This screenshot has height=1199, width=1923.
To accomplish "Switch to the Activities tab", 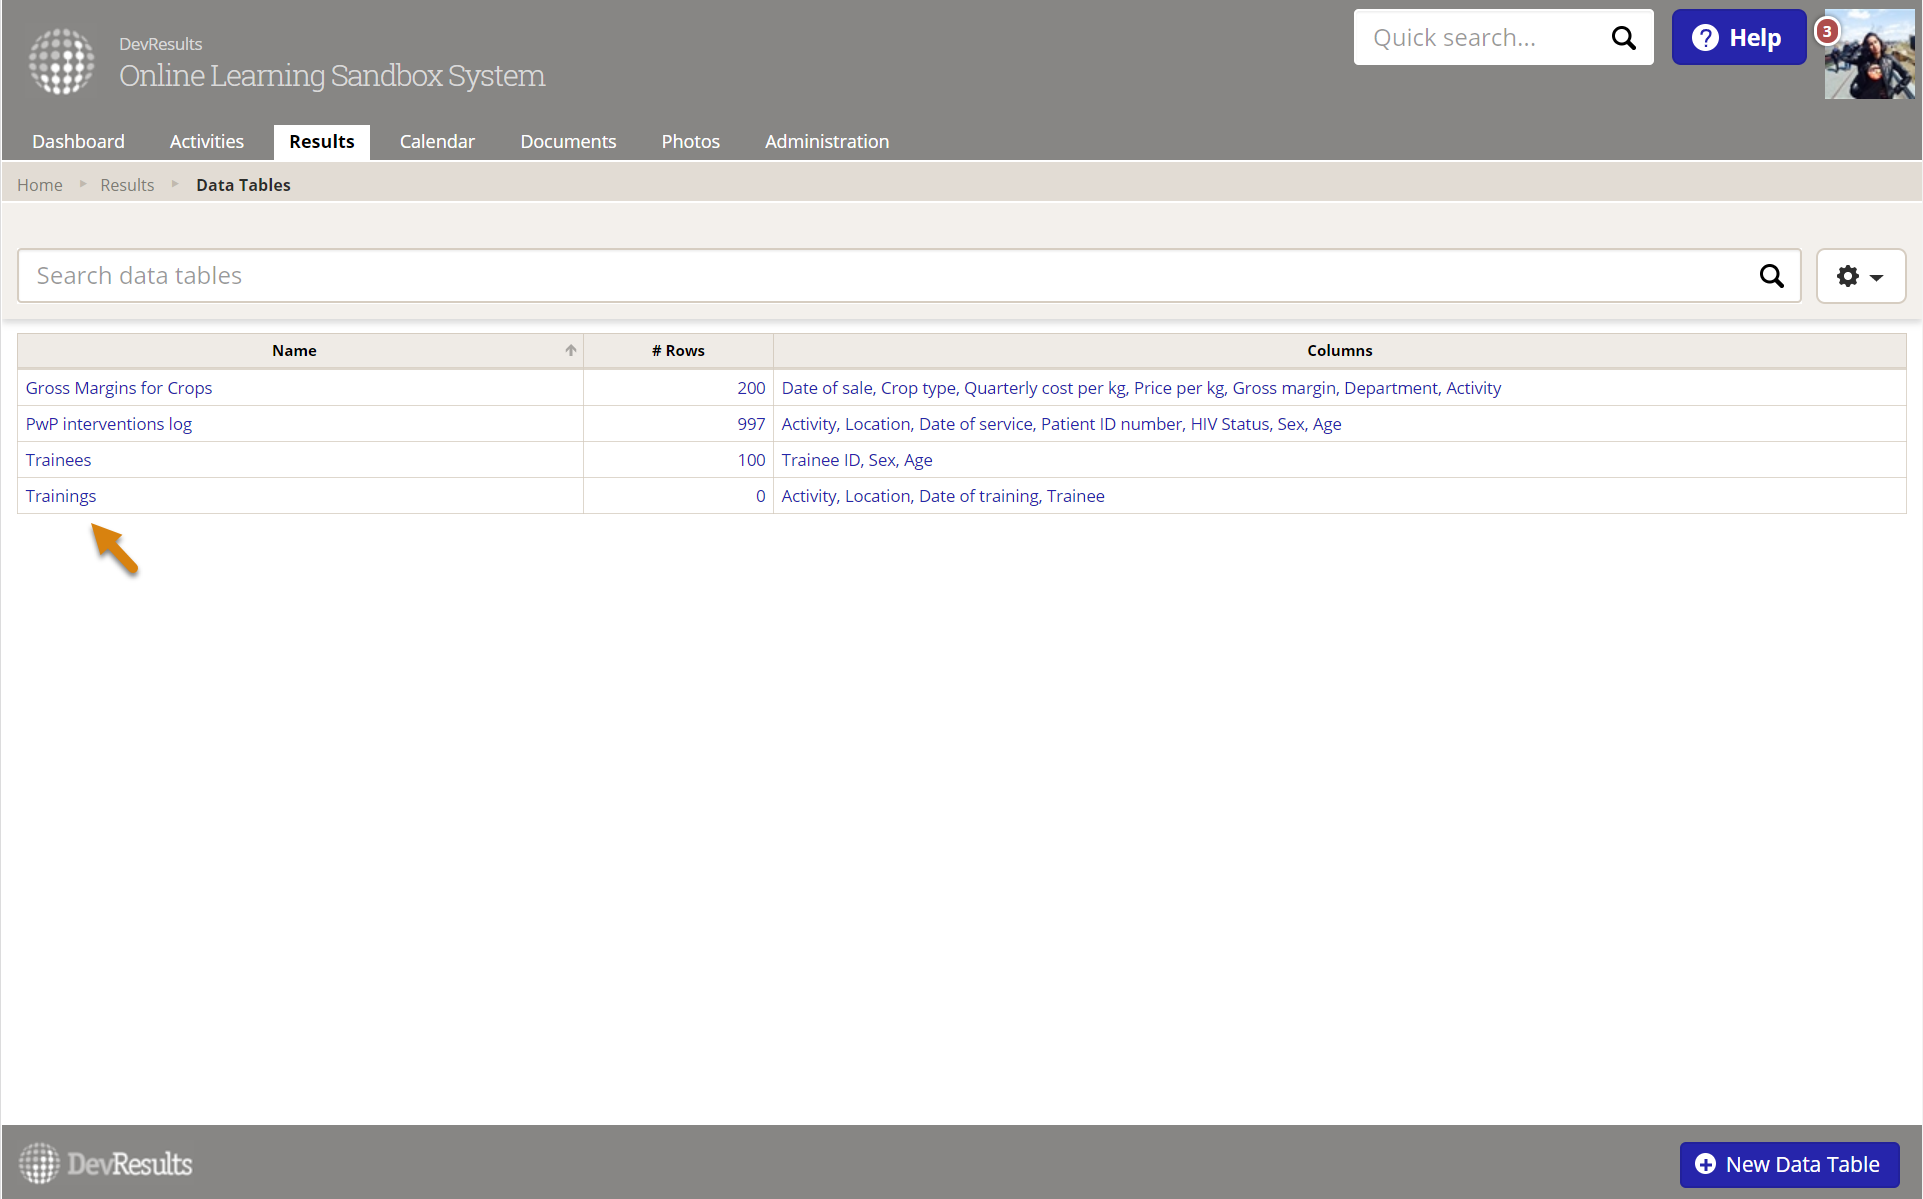I will click(x=206, y=142).
